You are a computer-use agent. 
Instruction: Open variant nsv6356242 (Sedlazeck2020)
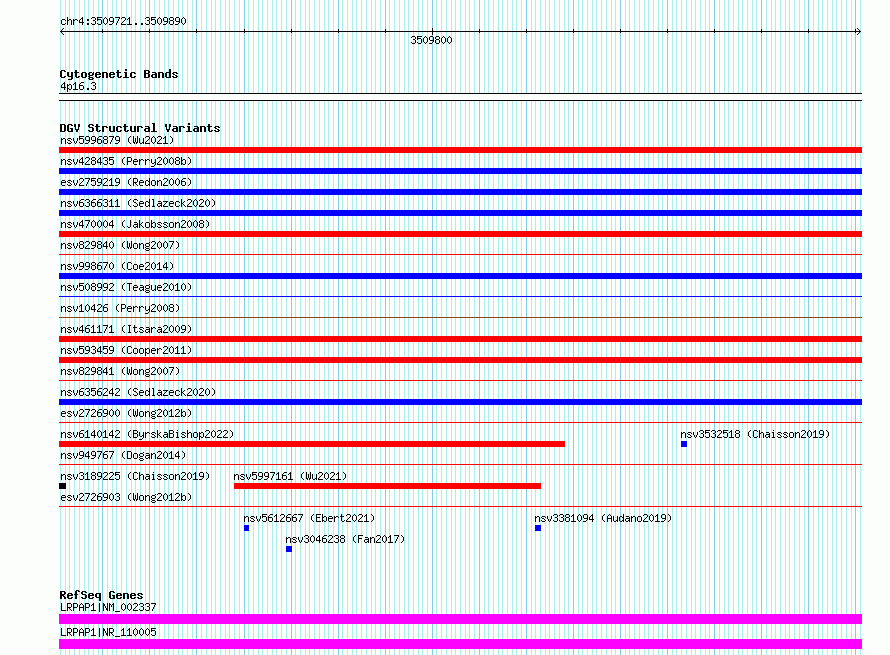pyautogui.click(x=138, y=392)
